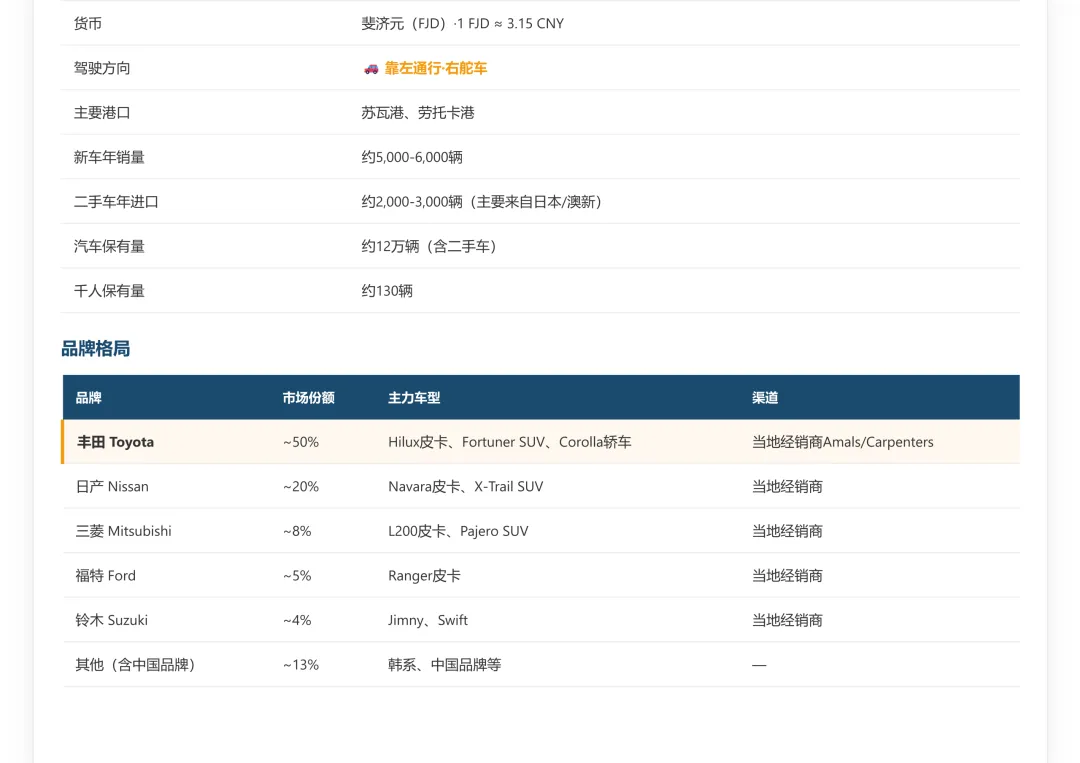Select the value 约12万辆（含二手车）
The image size is (1080, 763).
tap(430, 247)
